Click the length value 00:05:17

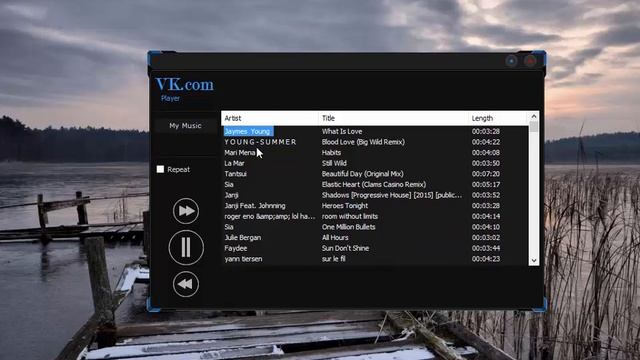(x=486, y=184)
